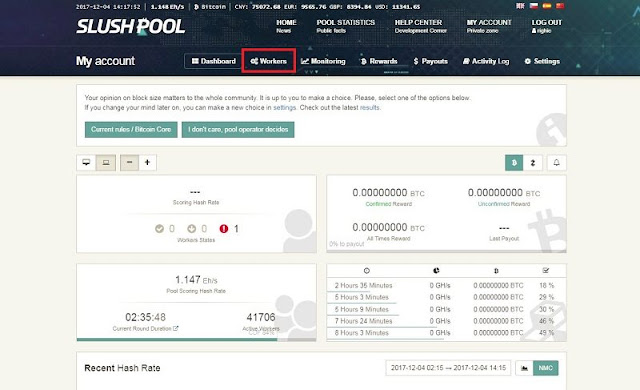This screenshot has width=640, height=390.
Task: Click the red alert workers status icon
Action: [x=224, y=228]
